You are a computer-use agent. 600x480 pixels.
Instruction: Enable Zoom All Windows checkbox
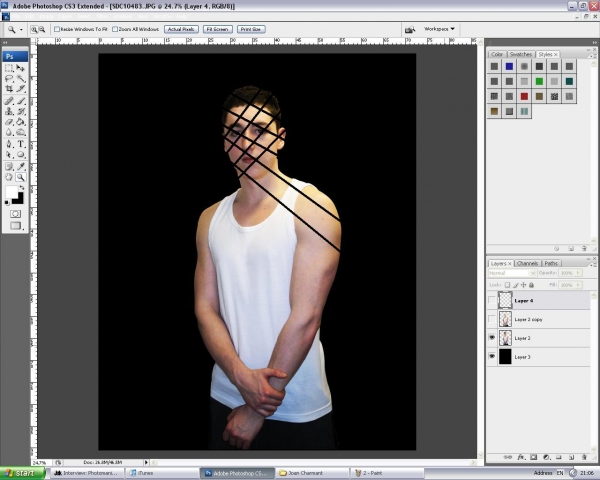pyautogui.click(x=115, y=29)
